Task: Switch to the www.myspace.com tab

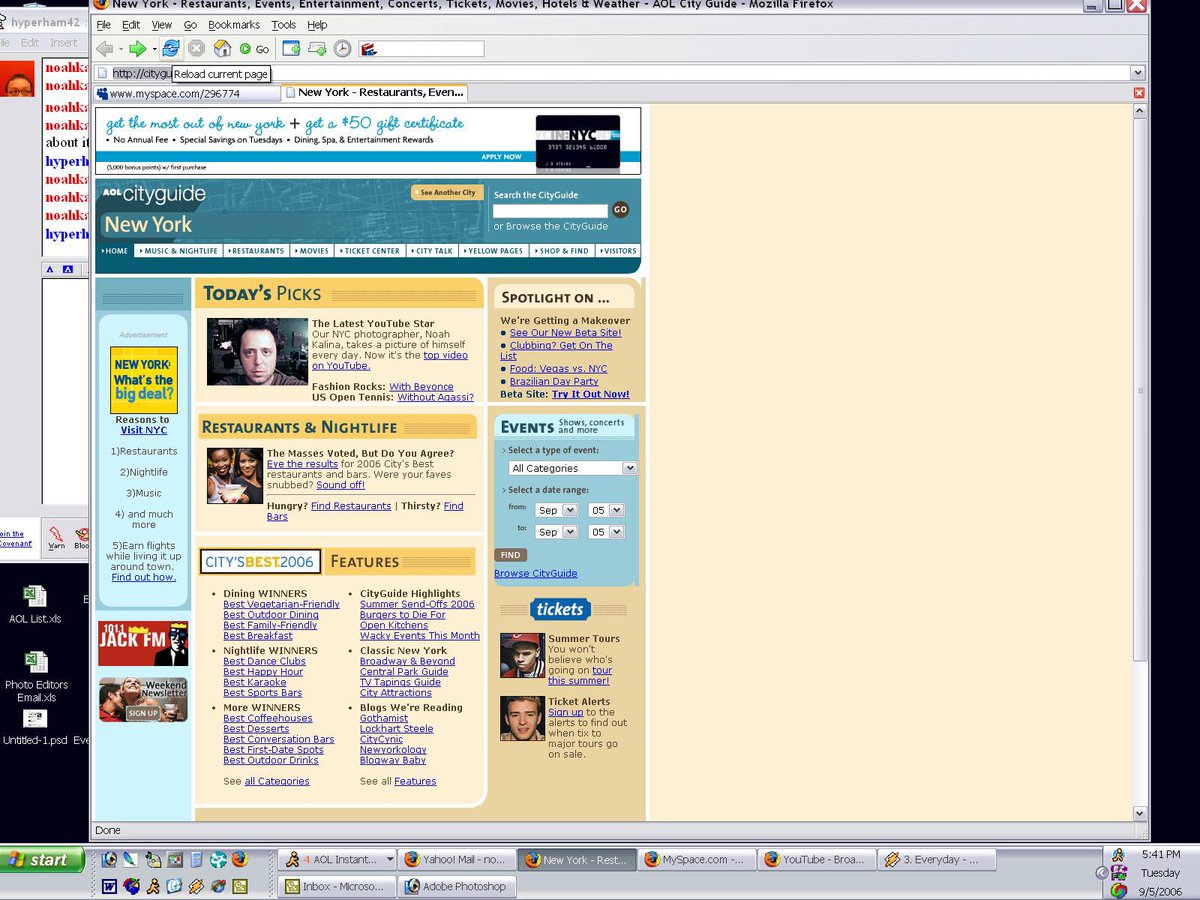Action: pos(187,93)
